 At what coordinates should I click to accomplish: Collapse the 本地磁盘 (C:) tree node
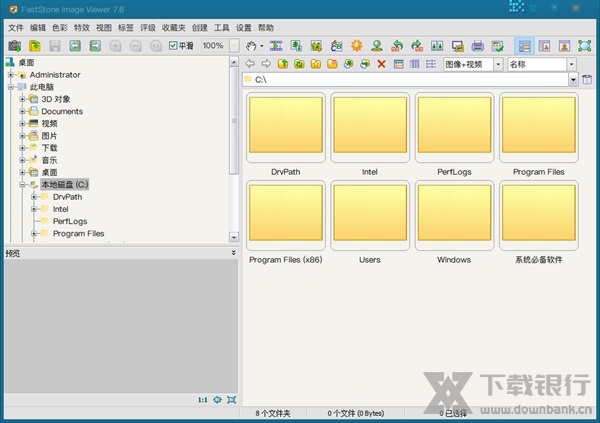22,185
